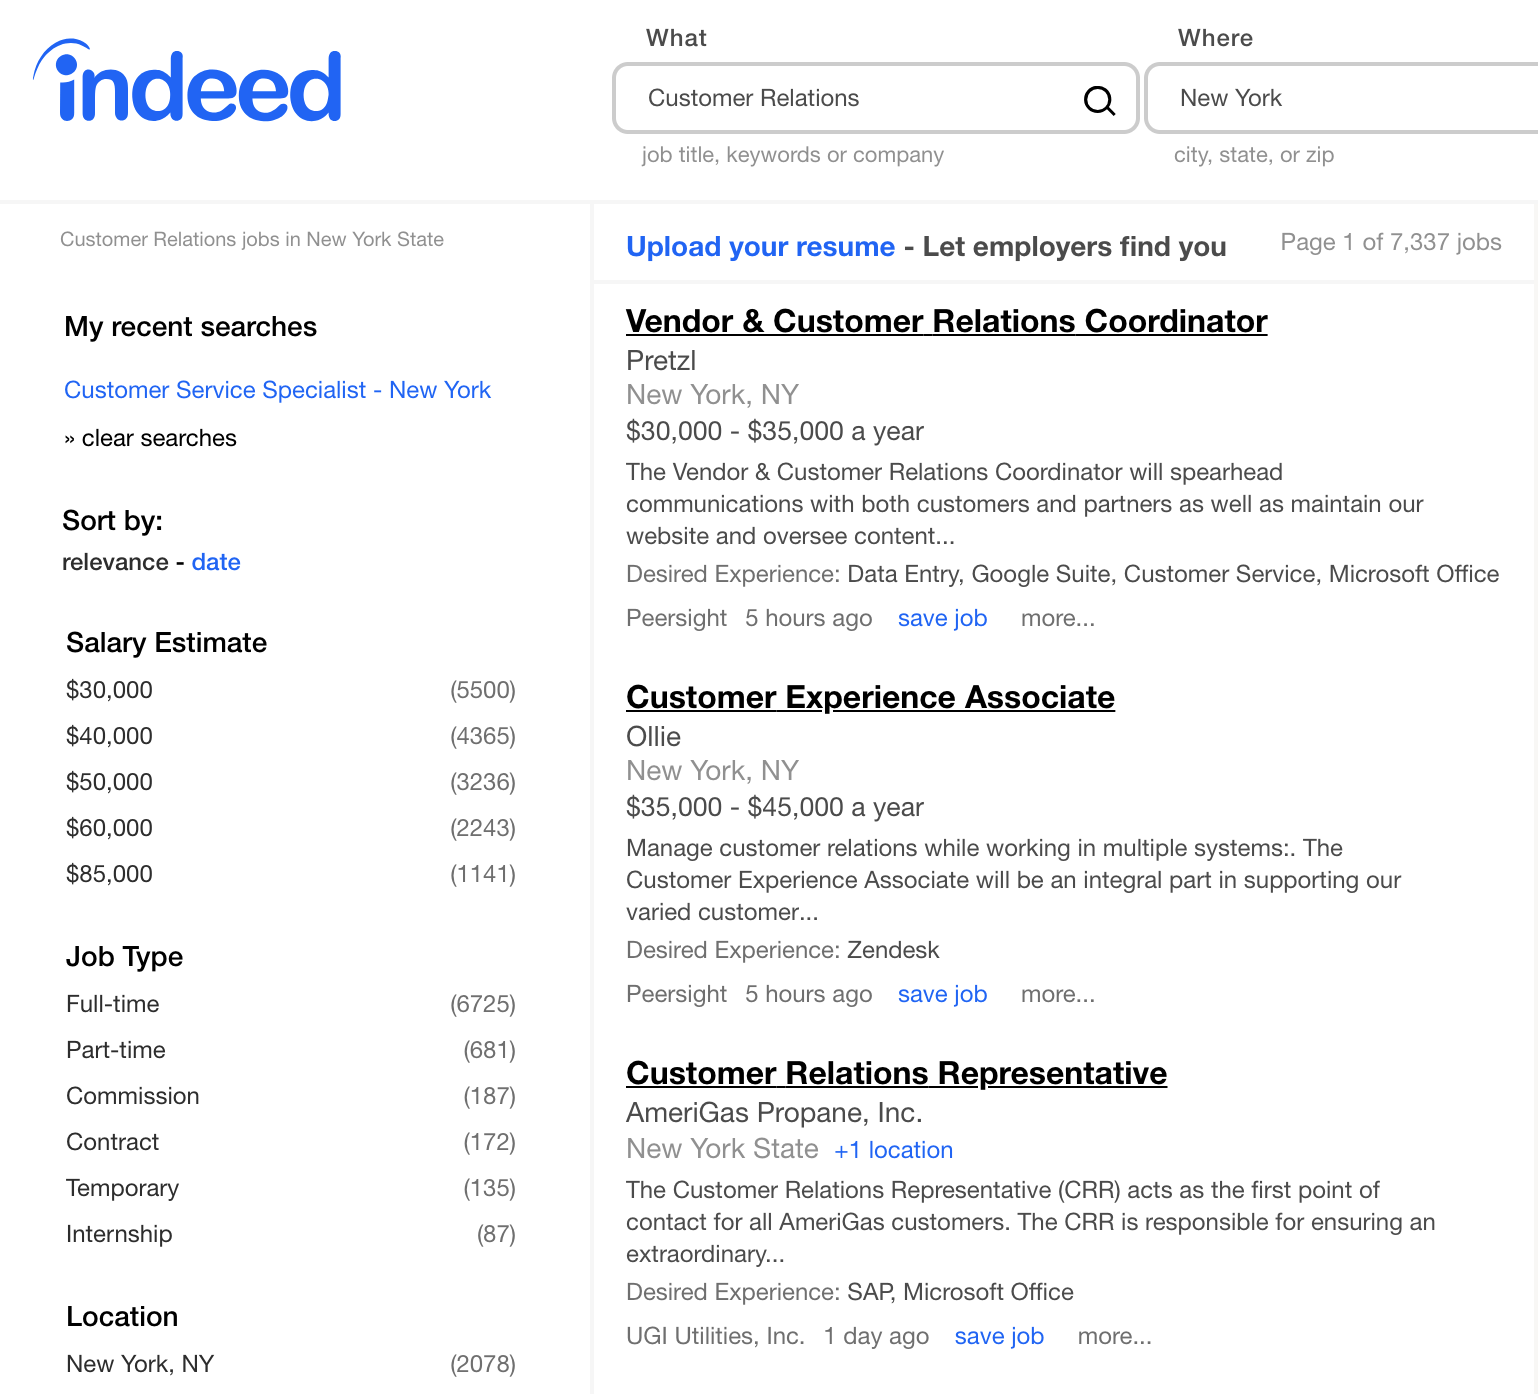Open Customer Experience Associate job listing
This screenshot has width=1538, height=1394.
(x=870, y=698)
